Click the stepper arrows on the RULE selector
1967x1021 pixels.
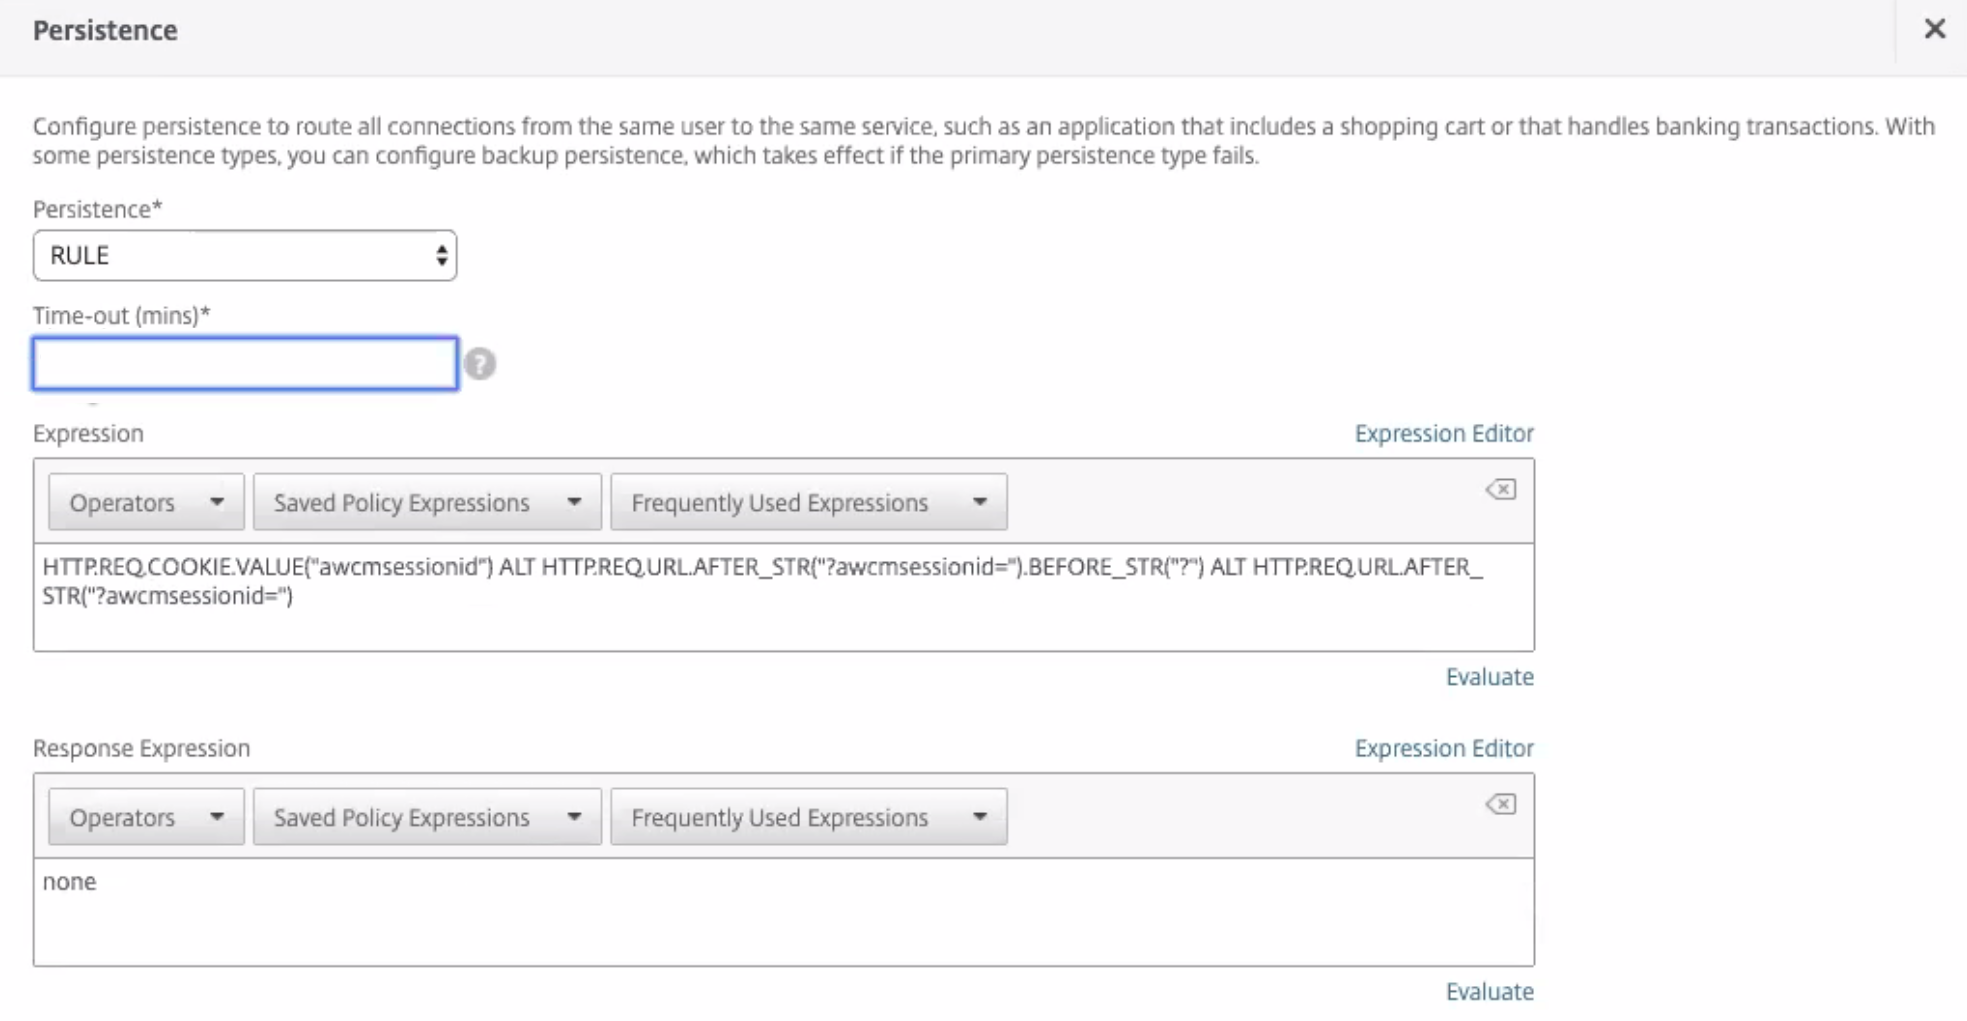pyautogui.click(x=441, y=256)
